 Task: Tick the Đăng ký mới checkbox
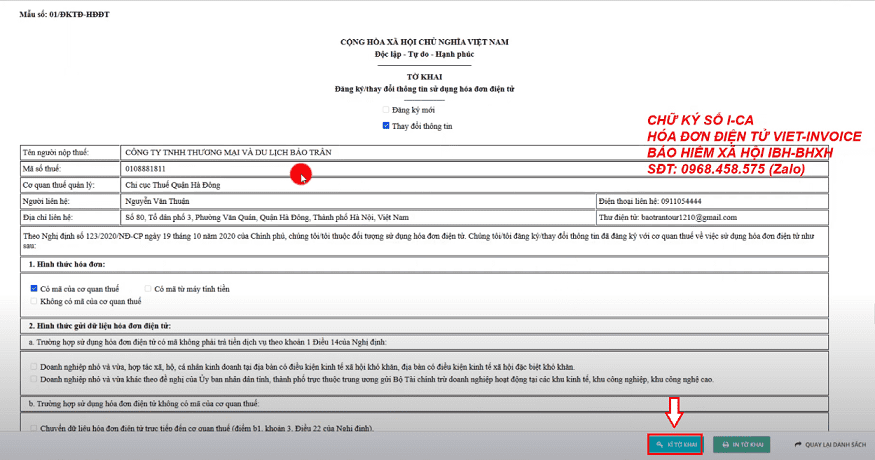pos(386,110)
